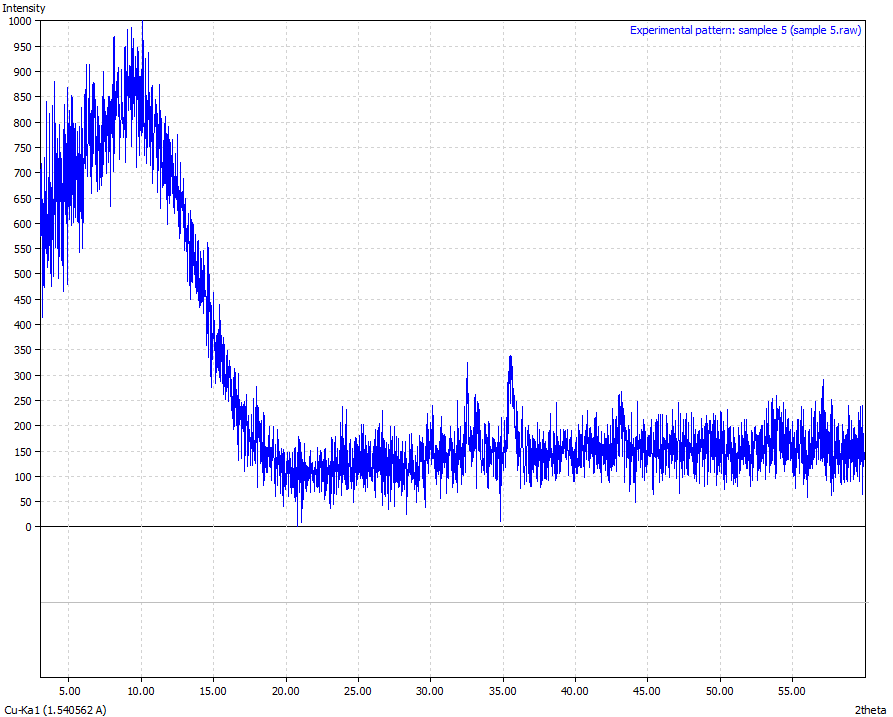Click the gray horizontal line in lower panel

pos(452,603)
